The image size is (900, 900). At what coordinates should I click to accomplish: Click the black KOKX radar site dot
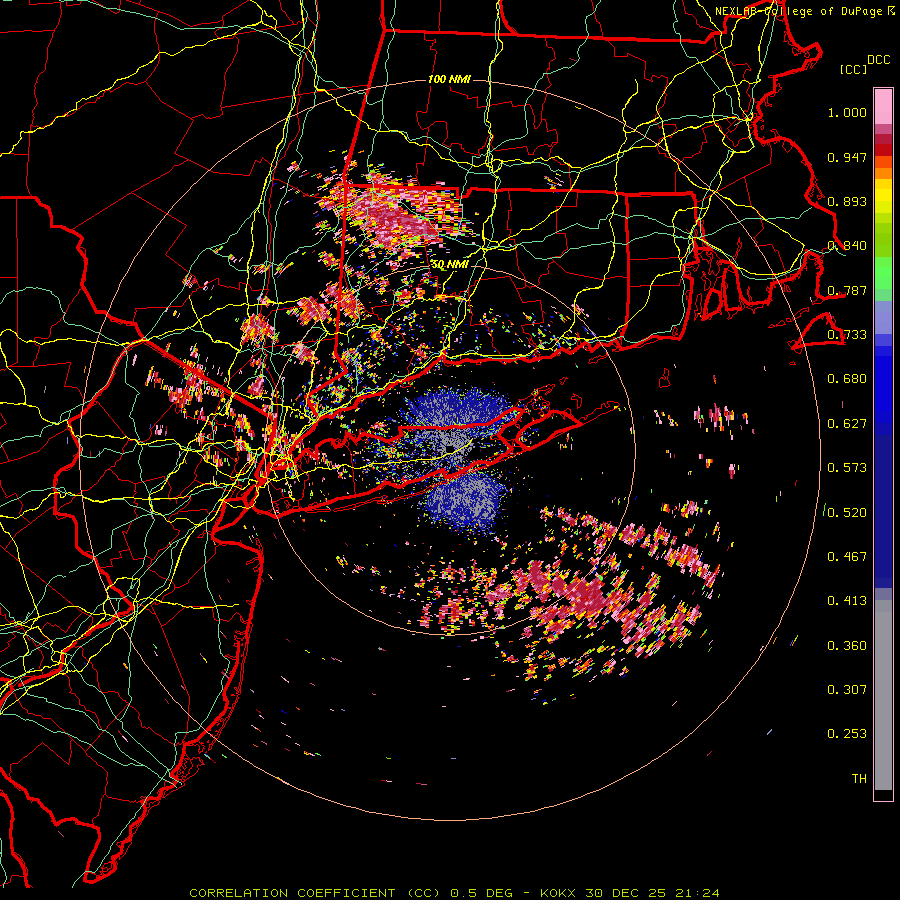450,448
